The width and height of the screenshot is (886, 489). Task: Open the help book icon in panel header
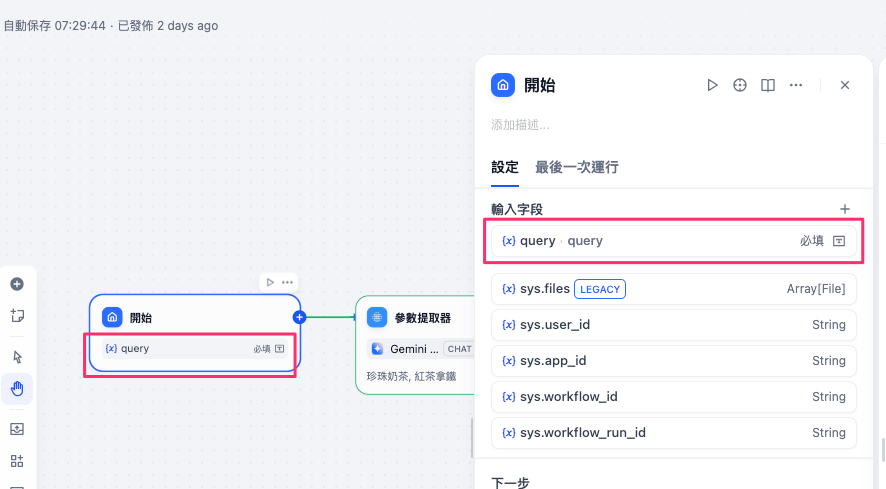click(x=768, y=85)
